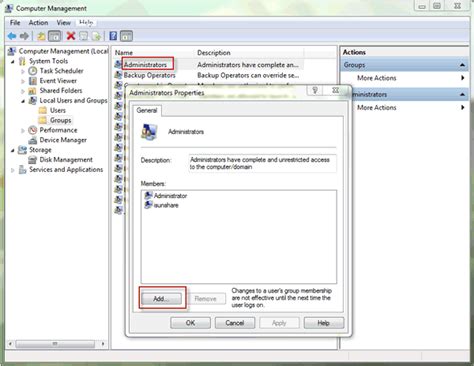Open the Action menu

pos(38,23)
